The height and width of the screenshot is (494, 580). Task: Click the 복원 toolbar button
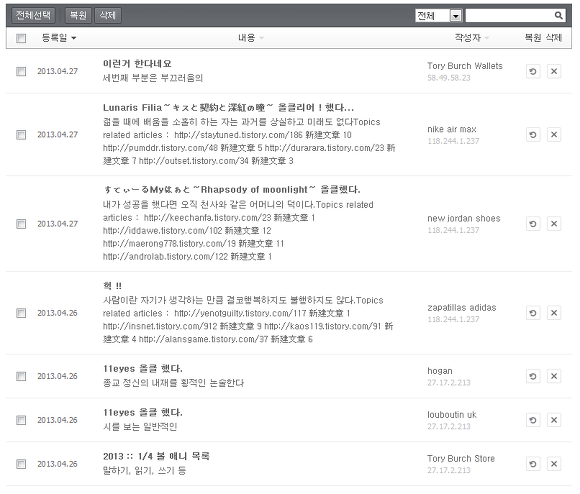click(x=78, y=15)
